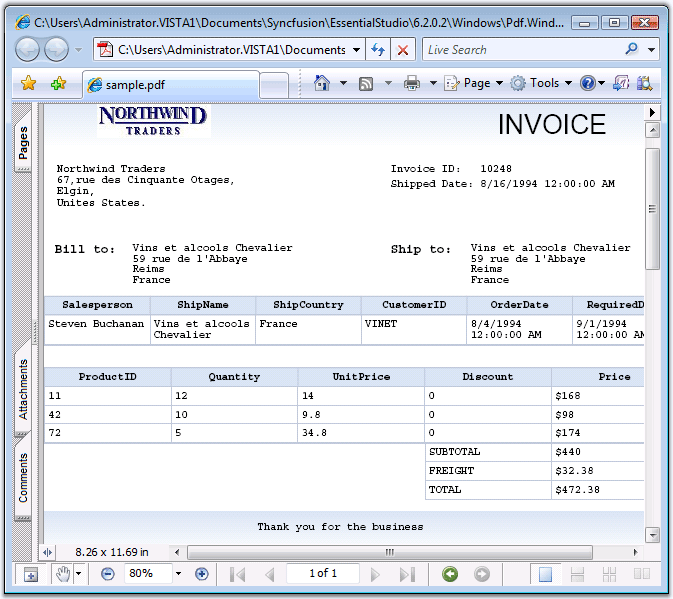Select Continuous page layout view
This screenshot has width=673, height=599.
tap(577, 574)
